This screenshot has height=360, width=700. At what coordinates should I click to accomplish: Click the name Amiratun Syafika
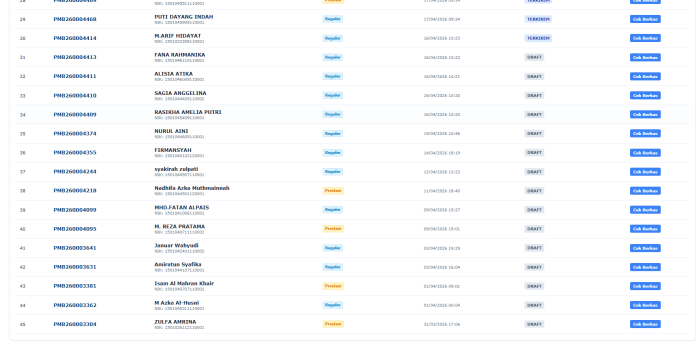pos(178,264)
